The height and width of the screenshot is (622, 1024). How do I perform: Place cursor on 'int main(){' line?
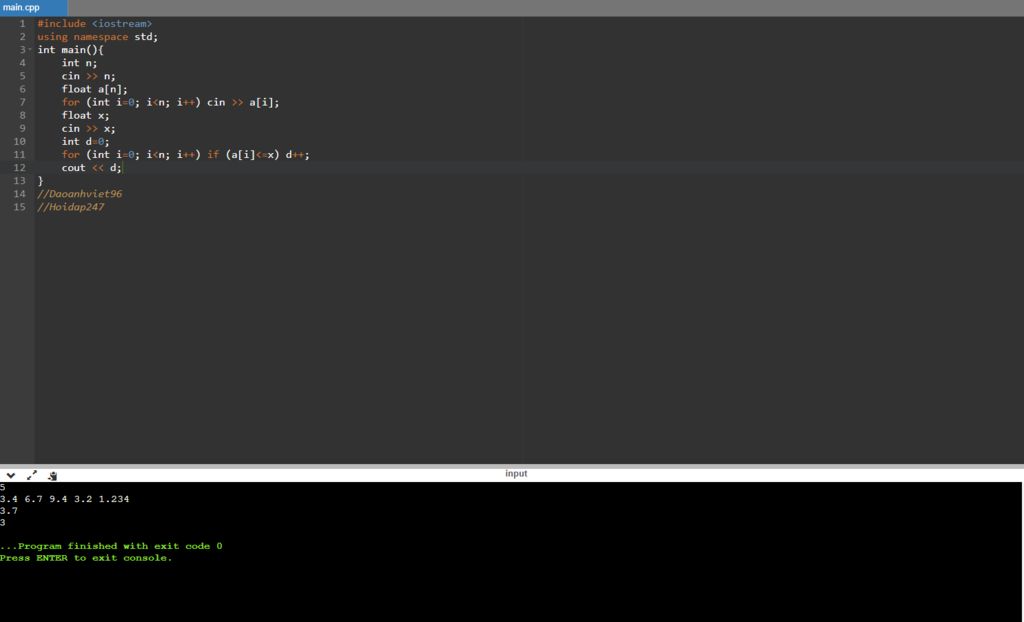(71, 50)
